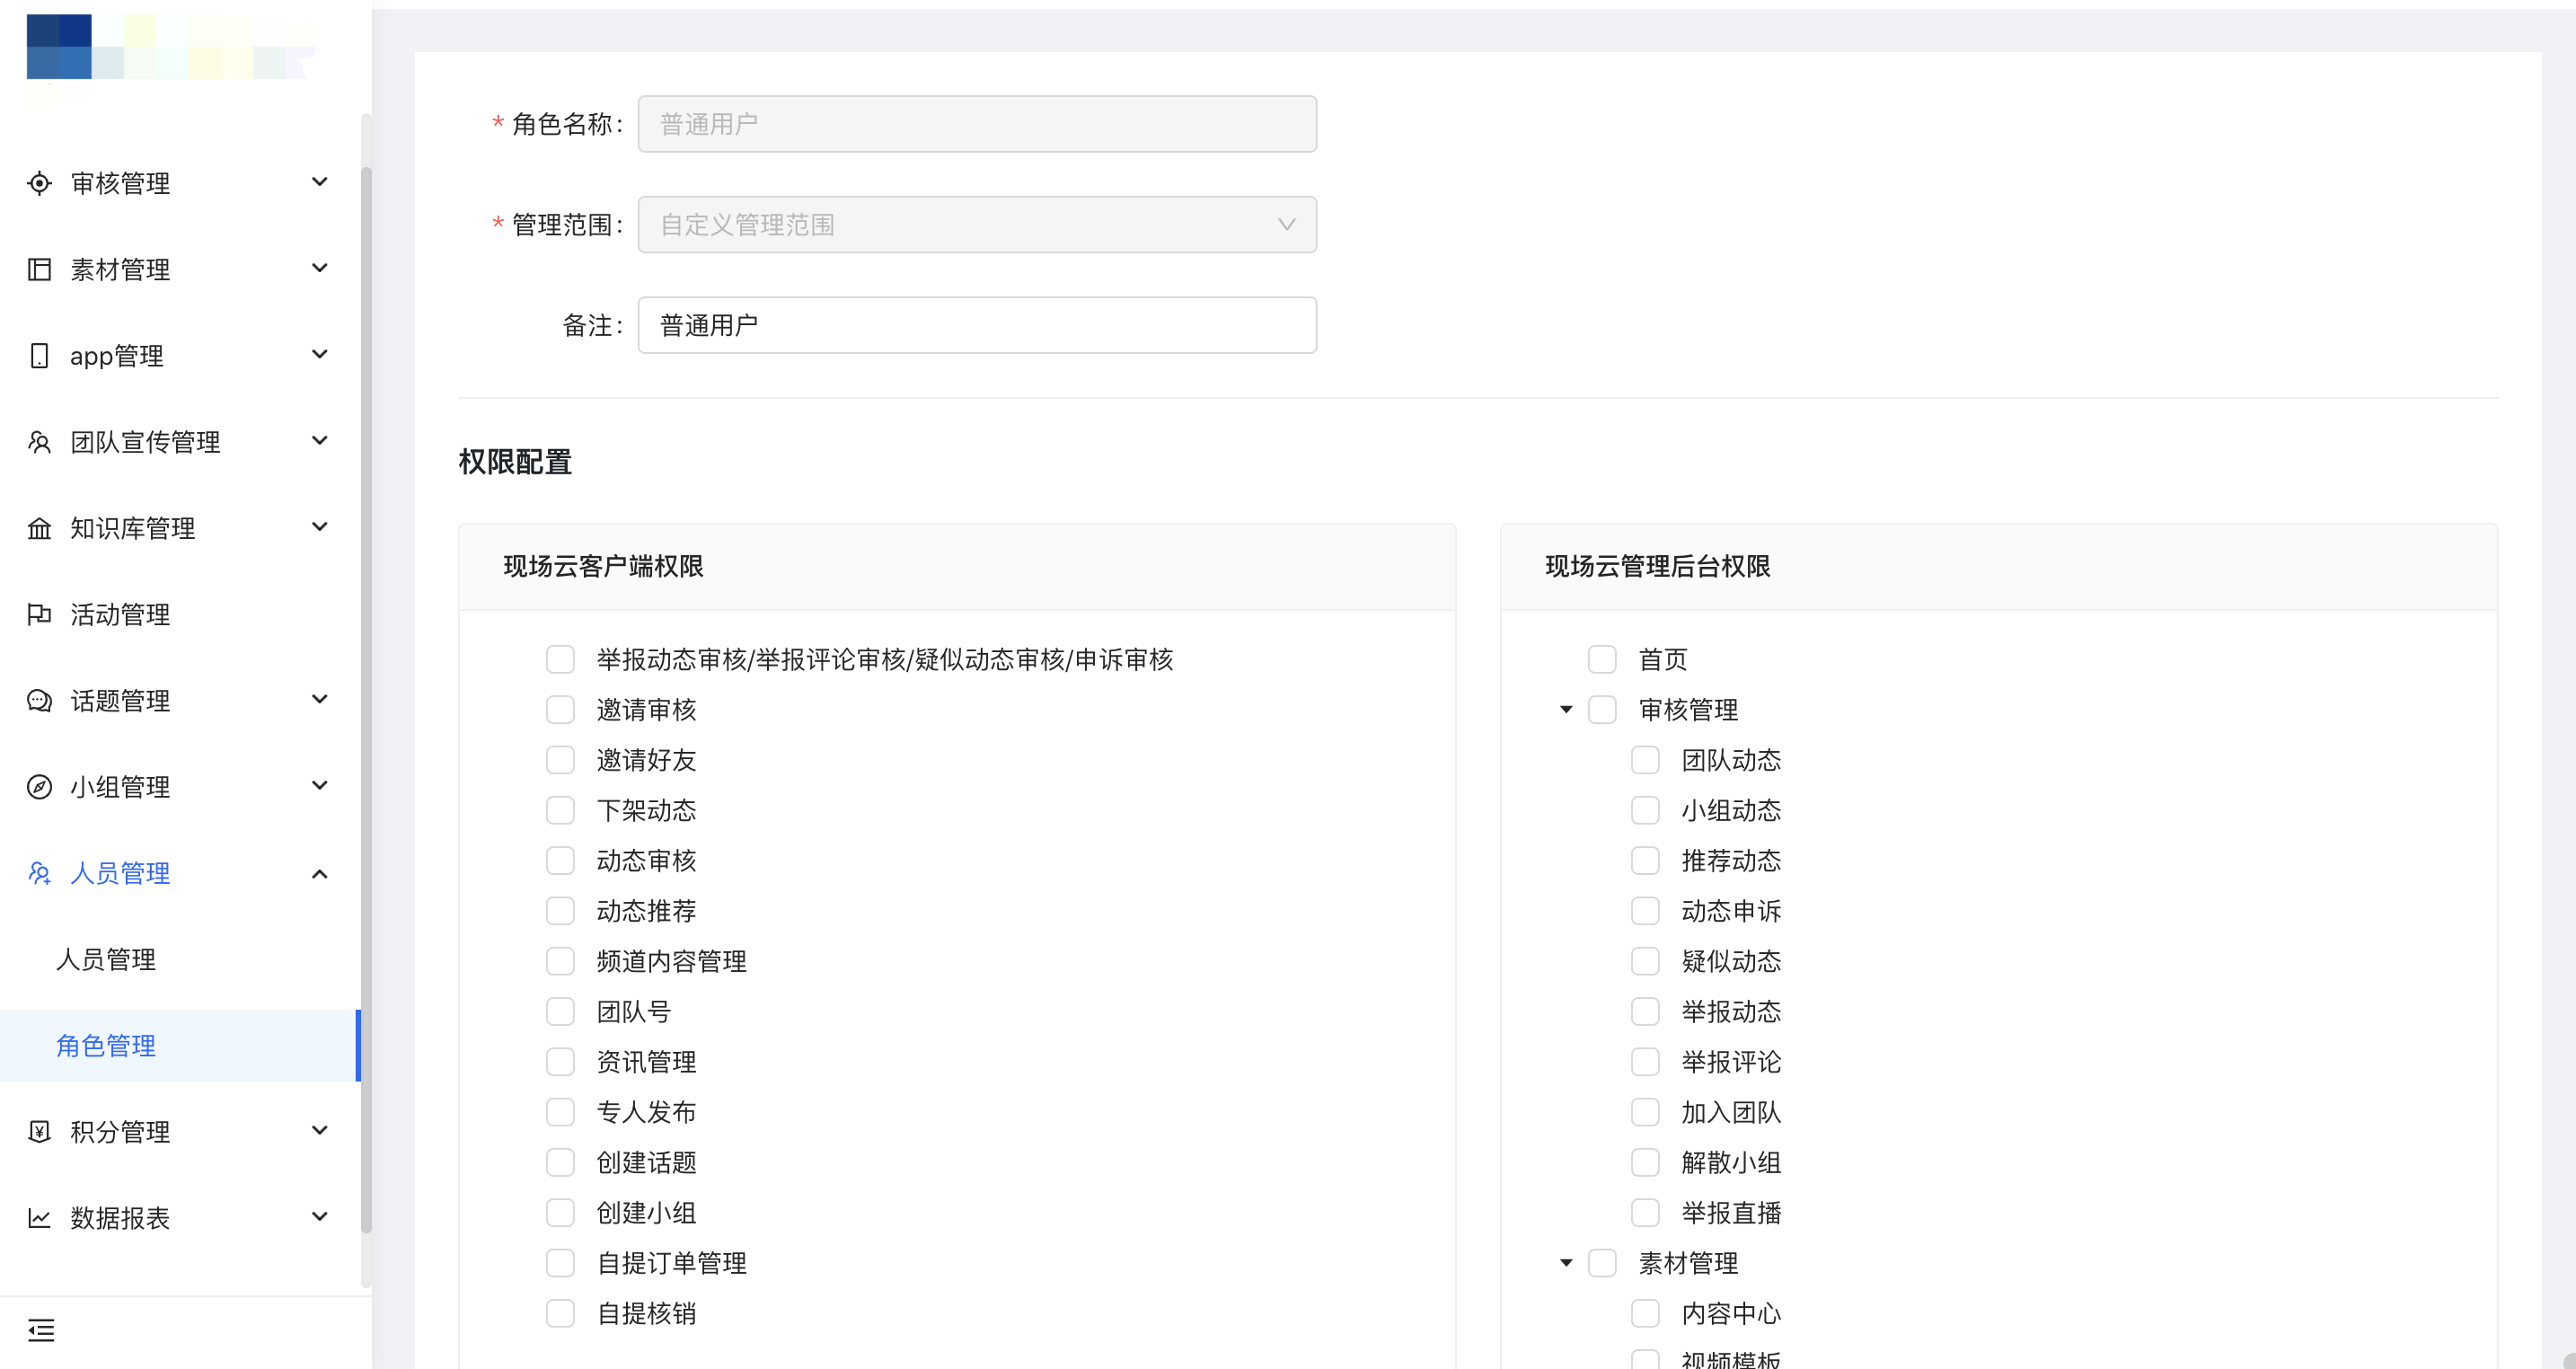
Task: Click the 素材管理 sidebar layout icon
Action: coord(39,269)
